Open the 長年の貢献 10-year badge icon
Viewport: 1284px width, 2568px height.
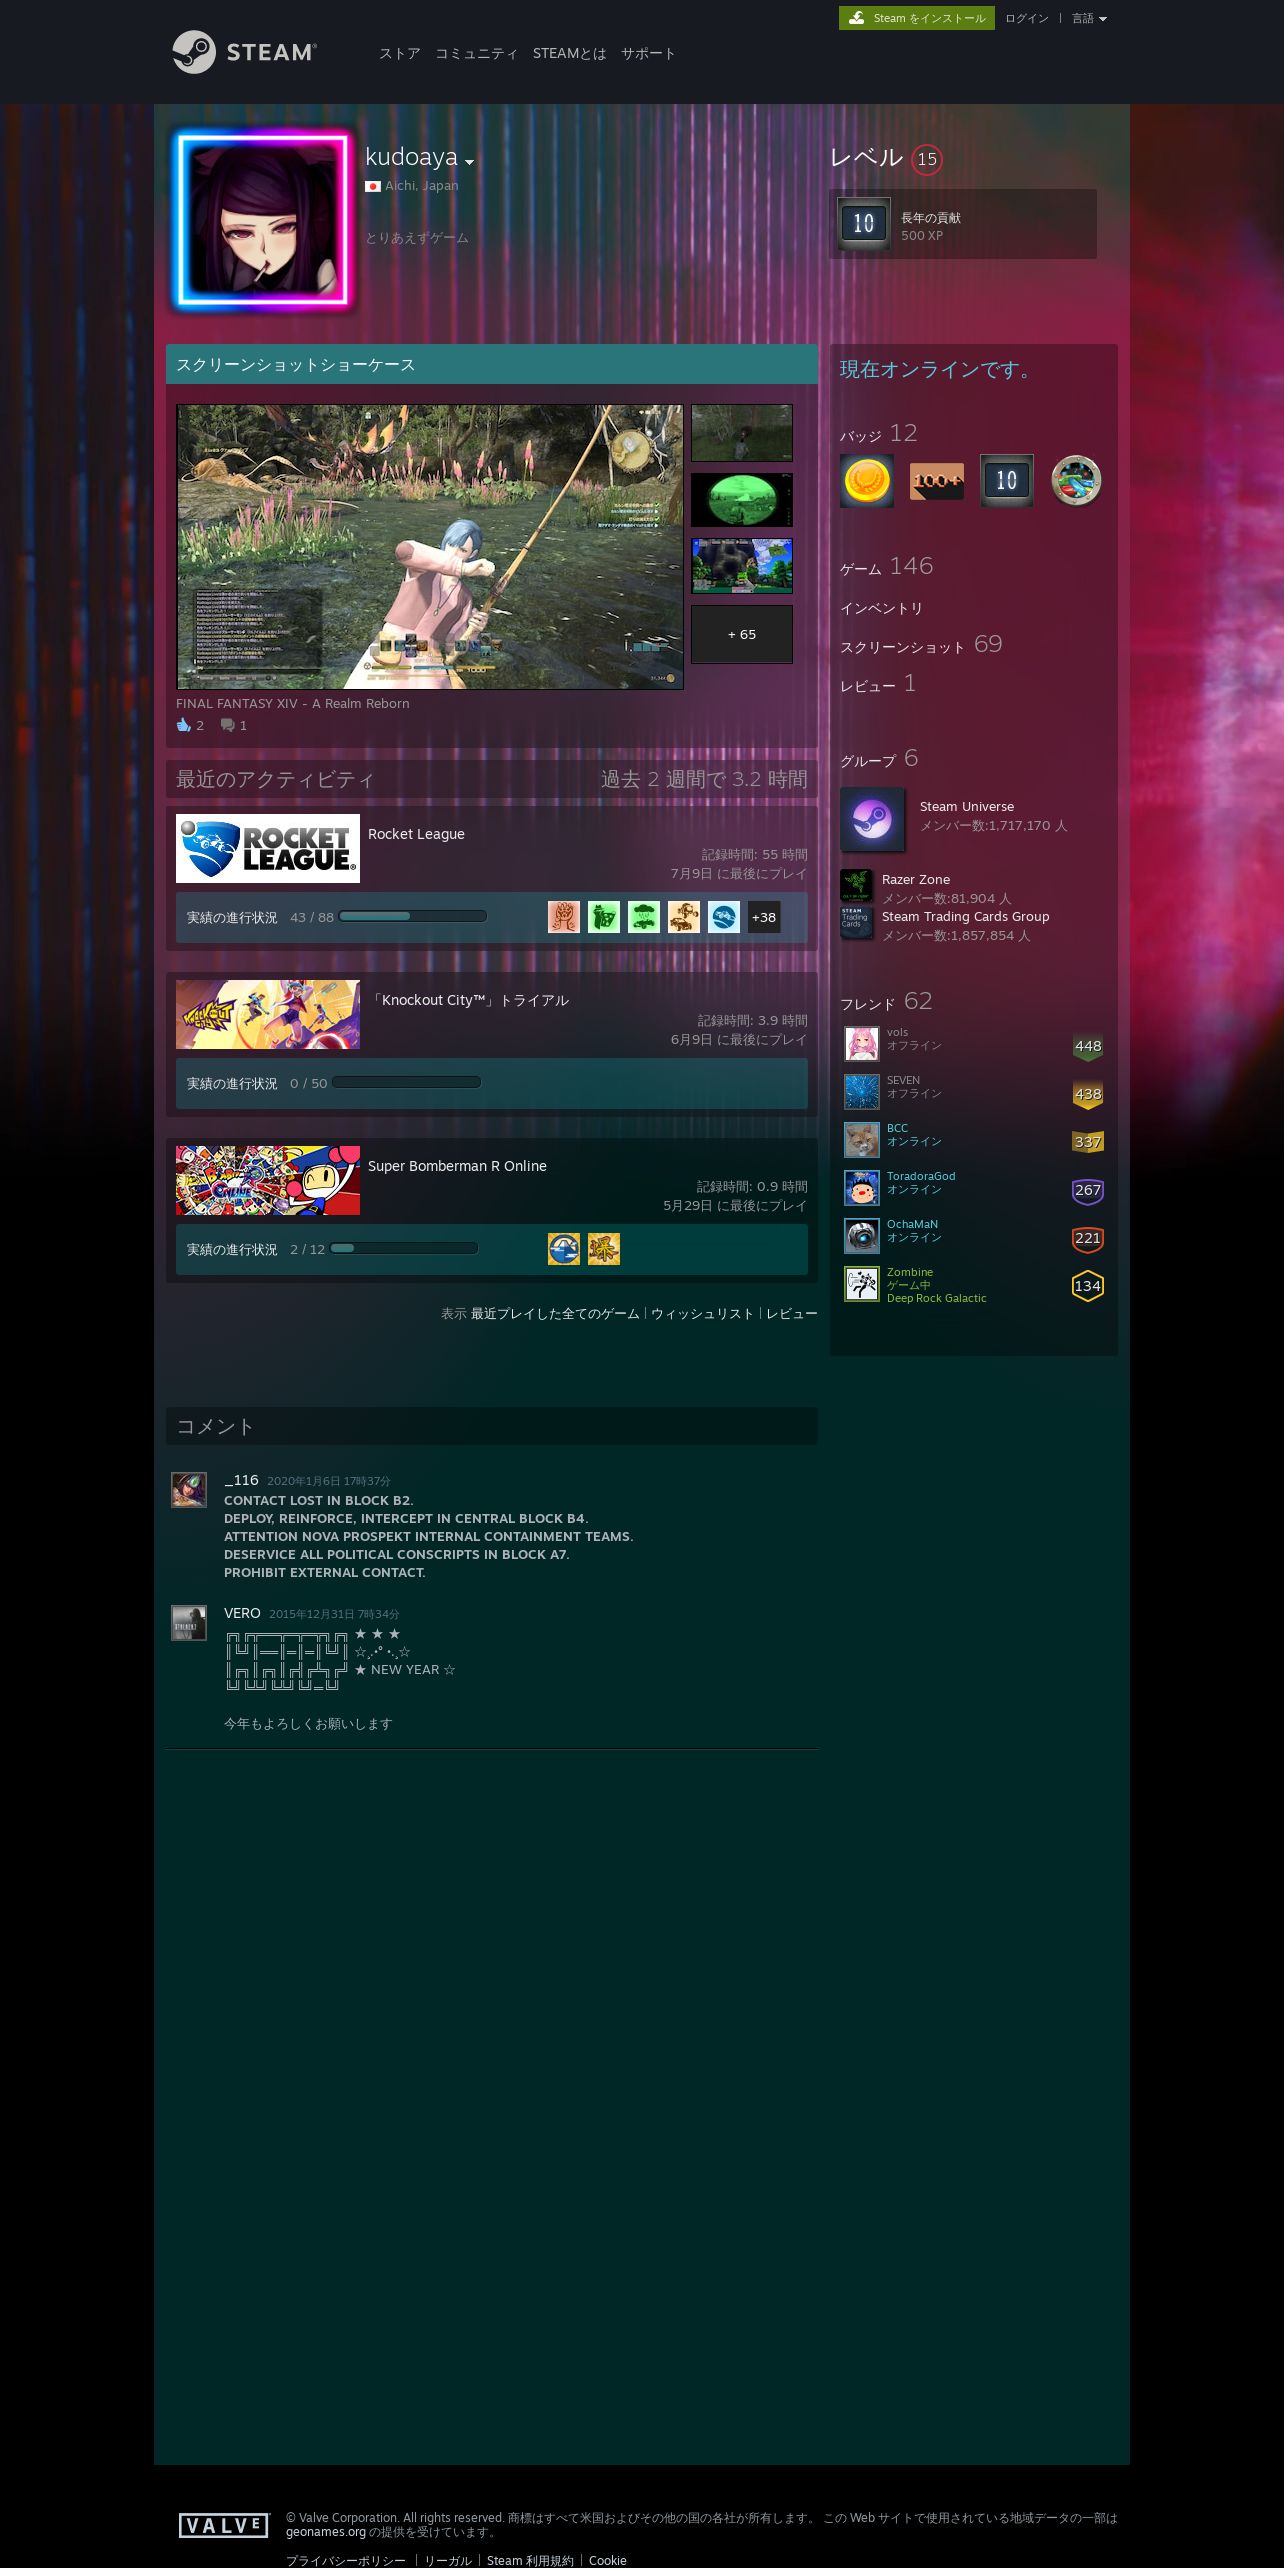[x=863, y=224]
